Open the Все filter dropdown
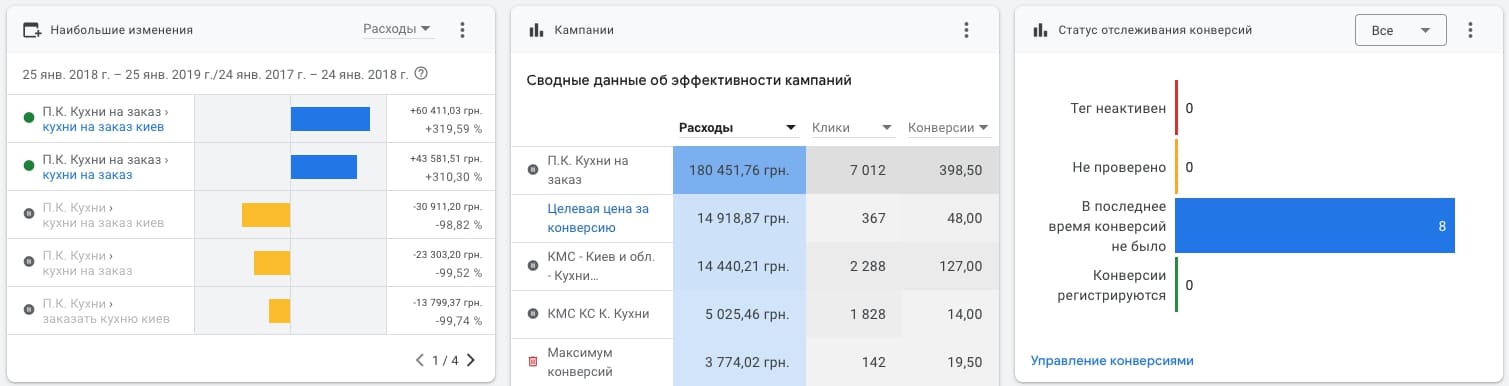Viewport: 1509px width, 386px height. coord(1400,30)
